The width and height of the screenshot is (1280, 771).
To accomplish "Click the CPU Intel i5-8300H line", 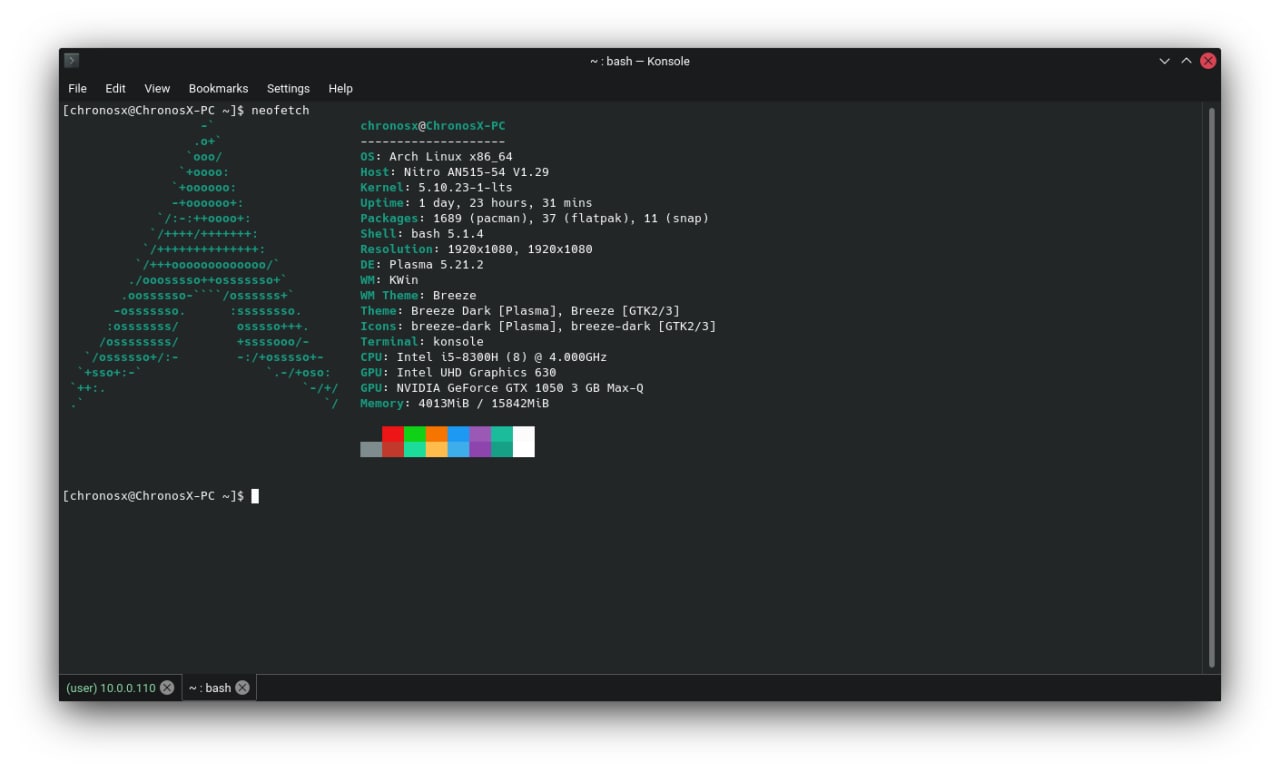I will coord(483,357).
